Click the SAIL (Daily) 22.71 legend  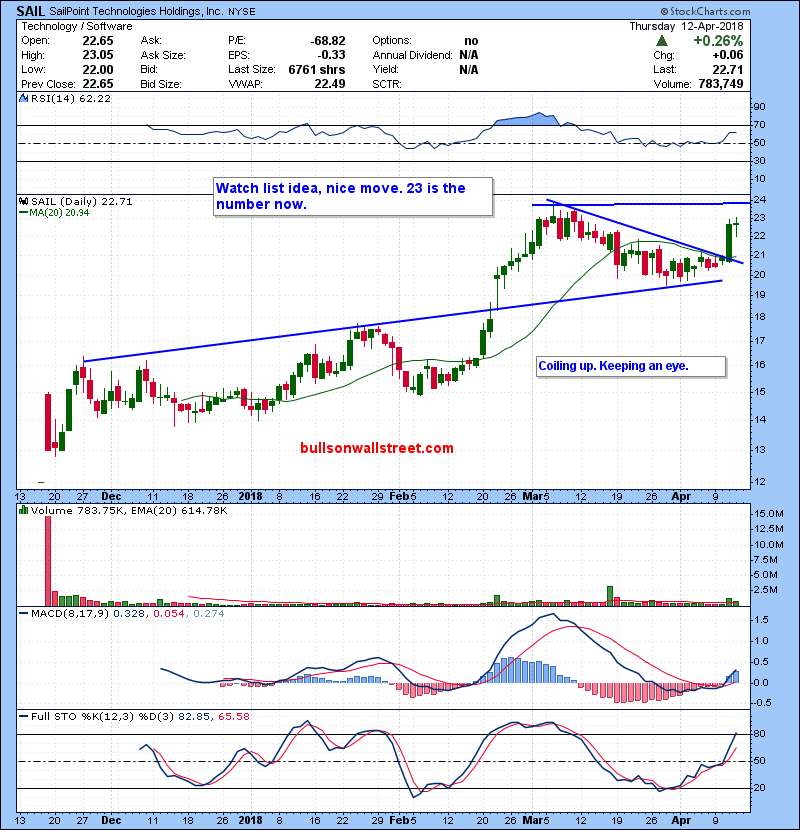(82, 201)
